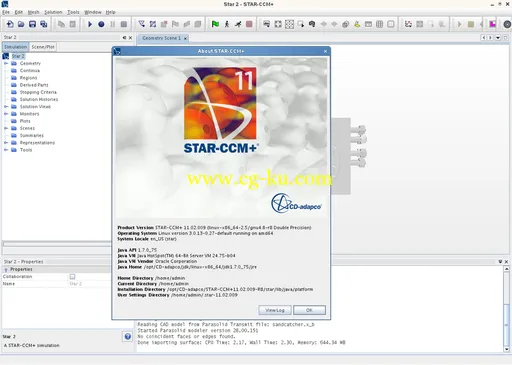
Task: Collapse the Properties section expander
Action: (6, 269)
